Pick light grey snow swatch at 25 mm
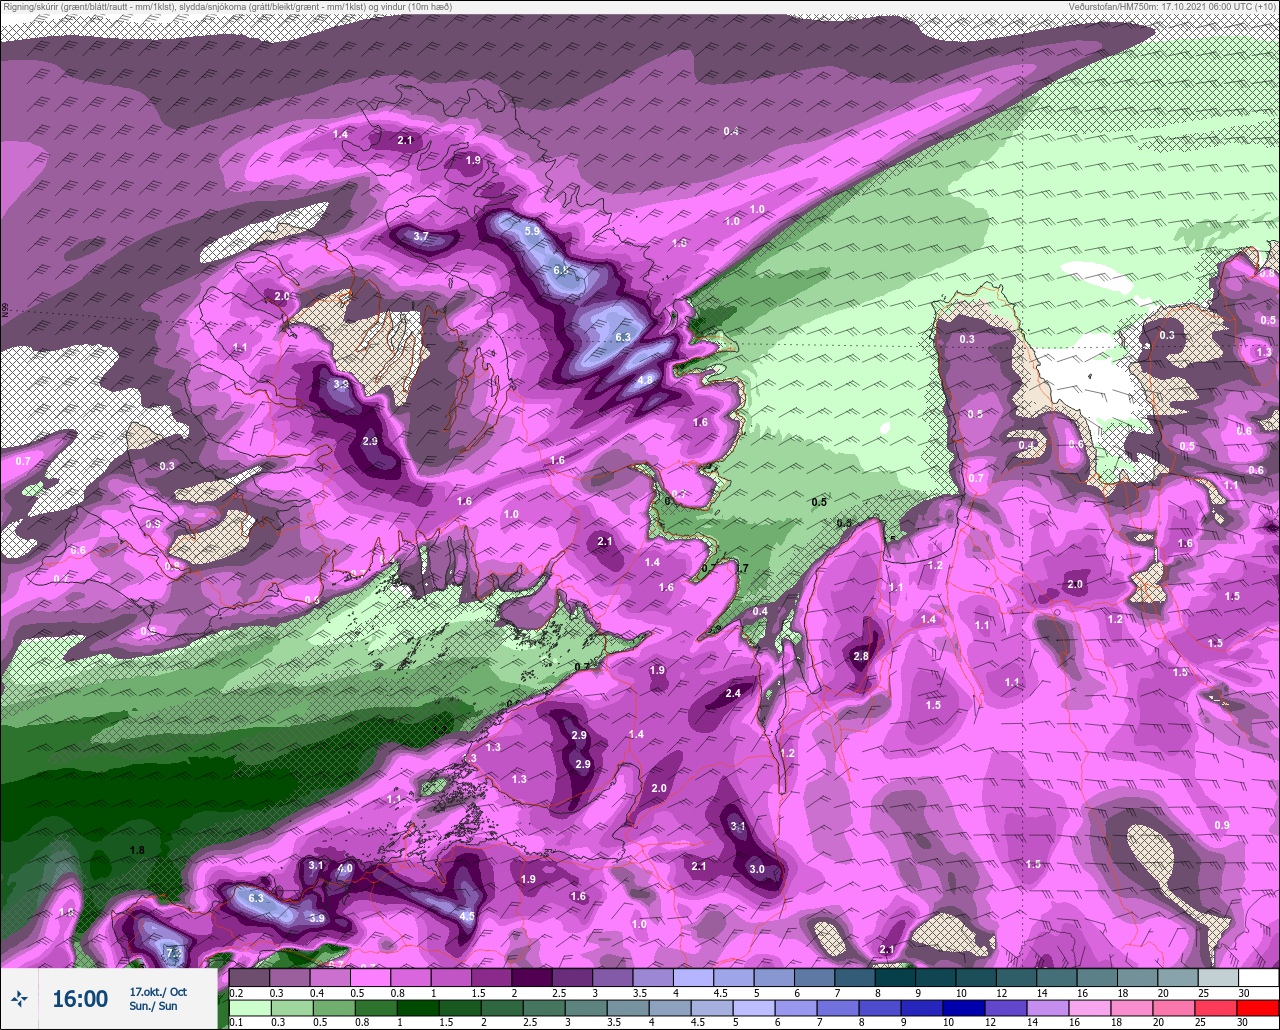Image resolution: width=1280 pixels, height=1030 pixels. (1218, 977)
